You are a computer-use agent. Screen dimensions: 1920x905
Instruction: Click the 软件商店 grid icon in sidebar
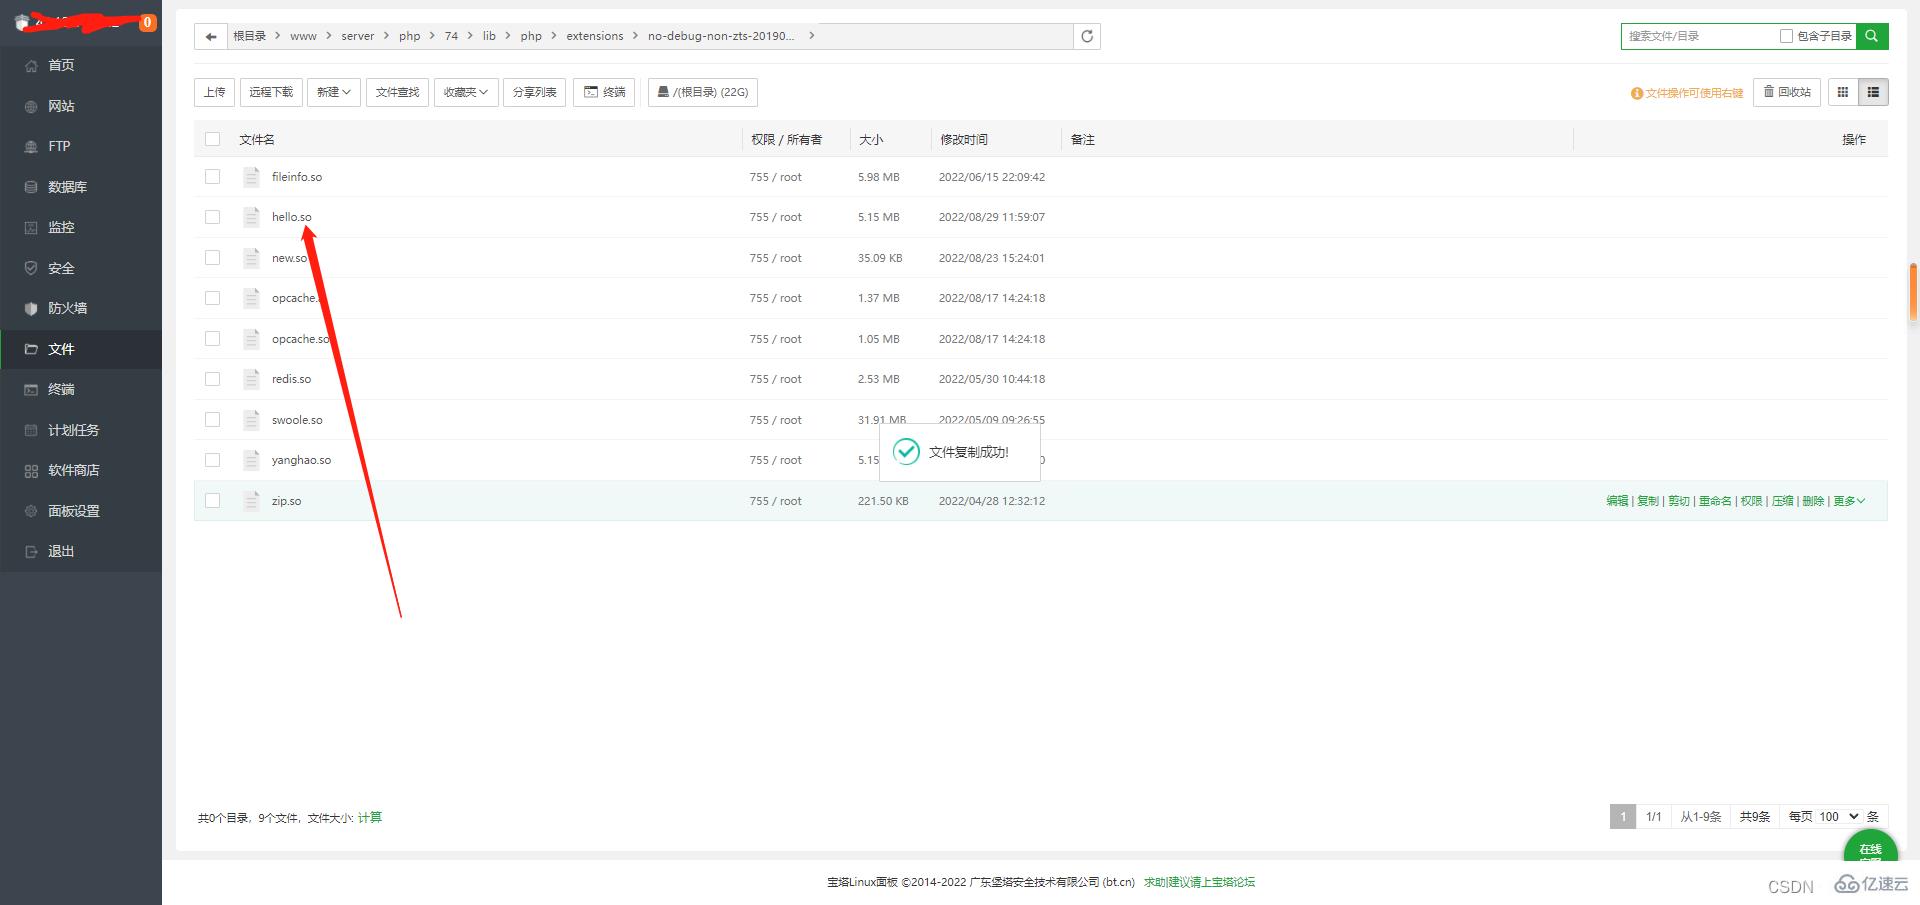coord(31,470)
